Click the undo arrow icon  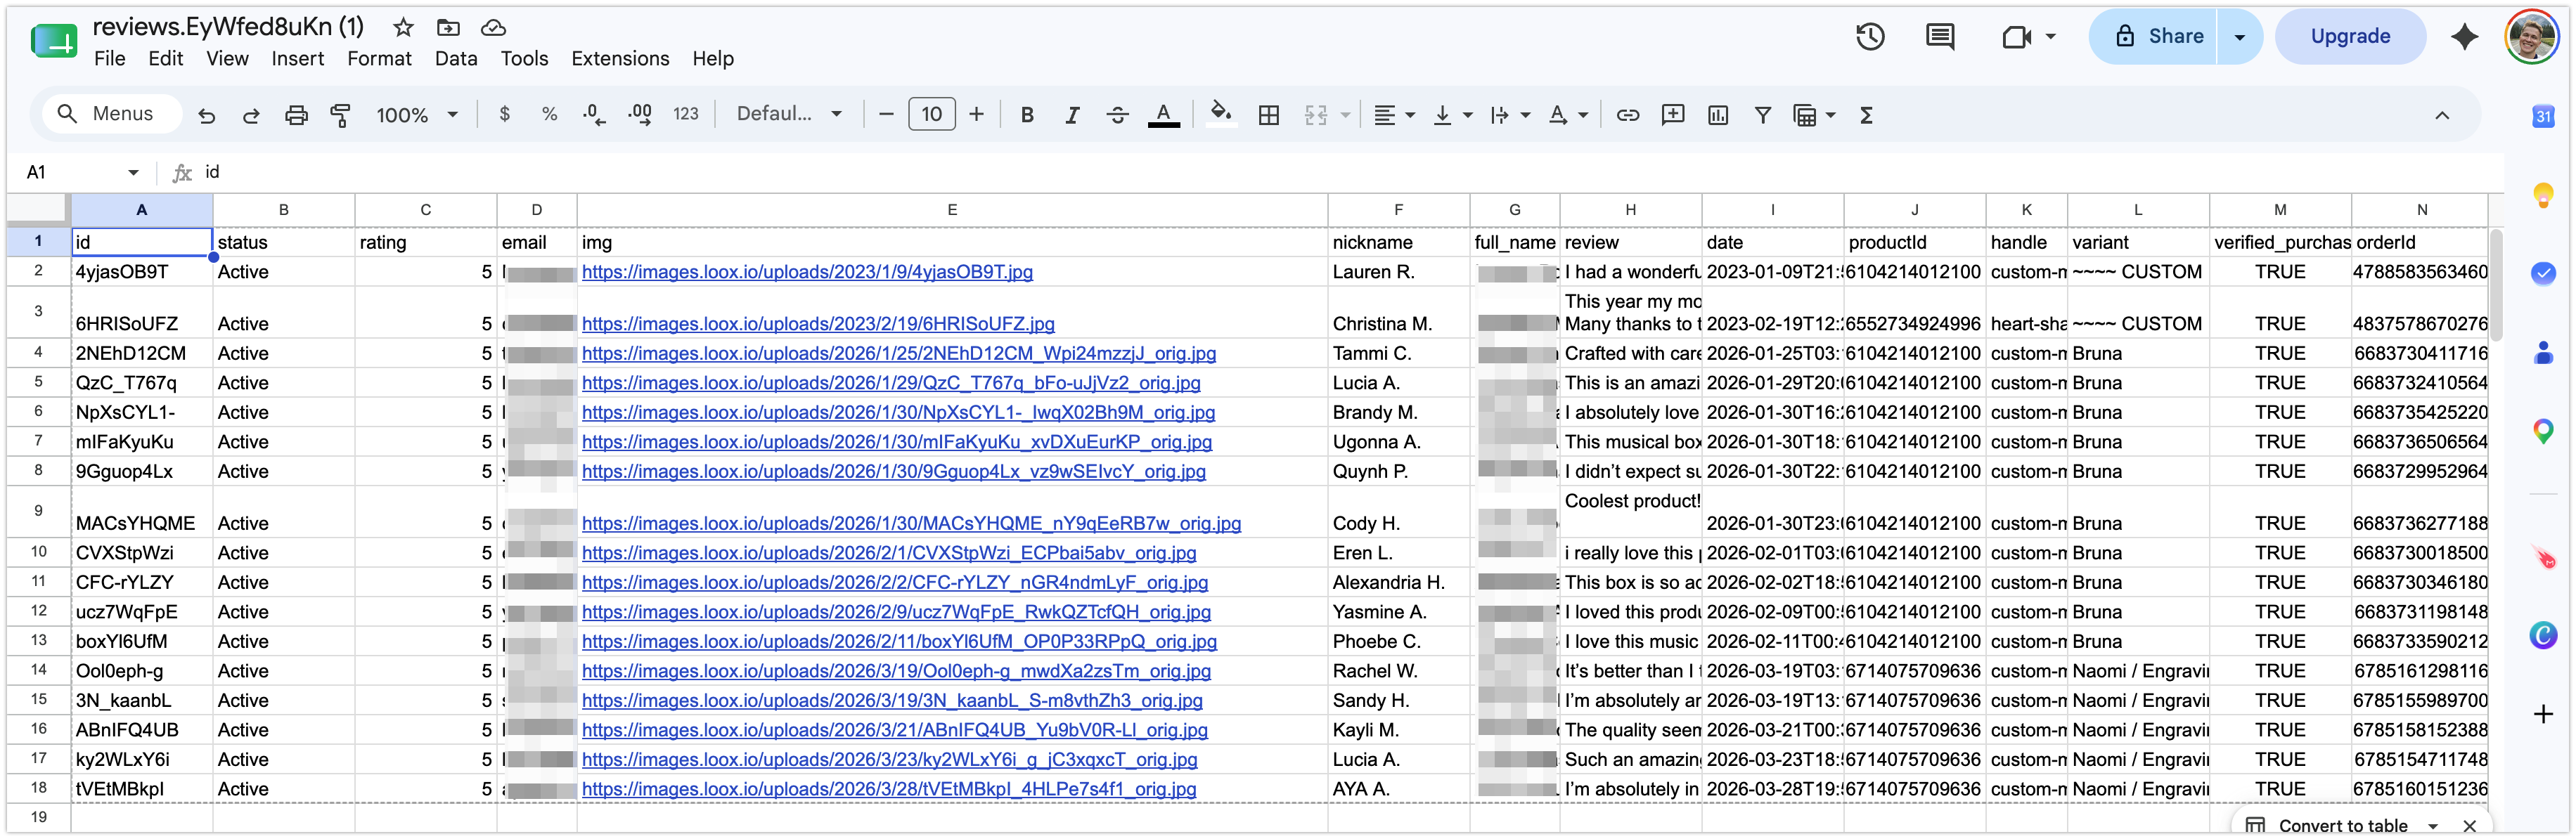click(x=207, y=115)
